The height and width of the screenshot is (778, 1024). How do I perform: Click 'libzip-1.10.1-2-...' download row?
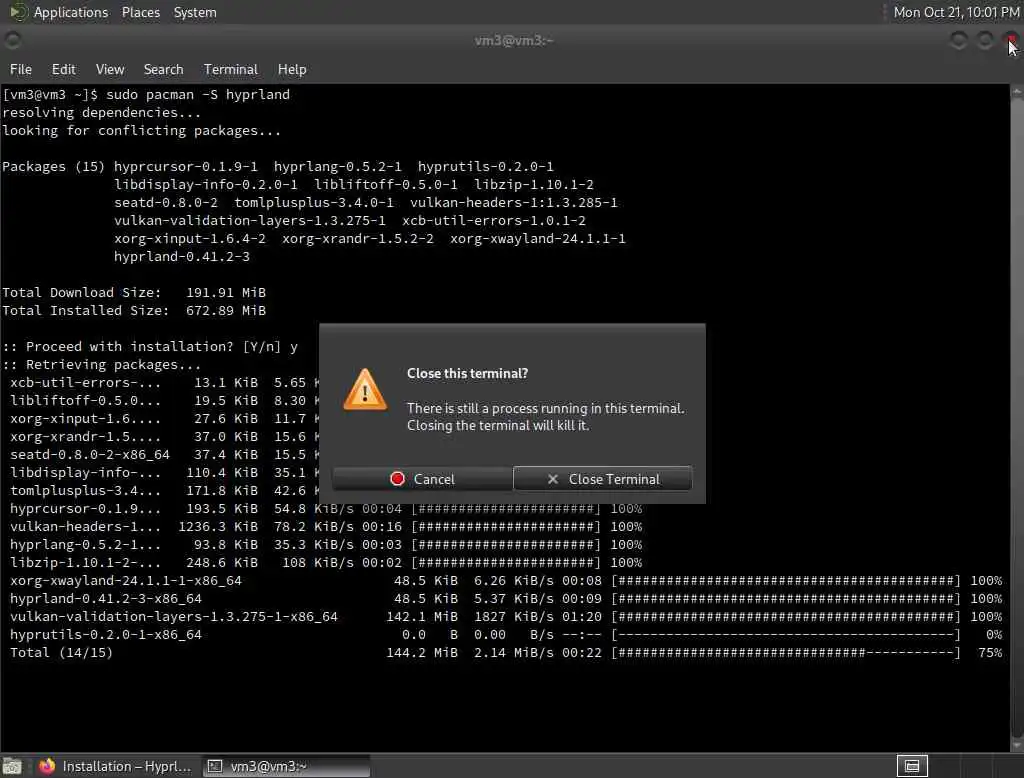pyautogui.click(x=326, y=562)
